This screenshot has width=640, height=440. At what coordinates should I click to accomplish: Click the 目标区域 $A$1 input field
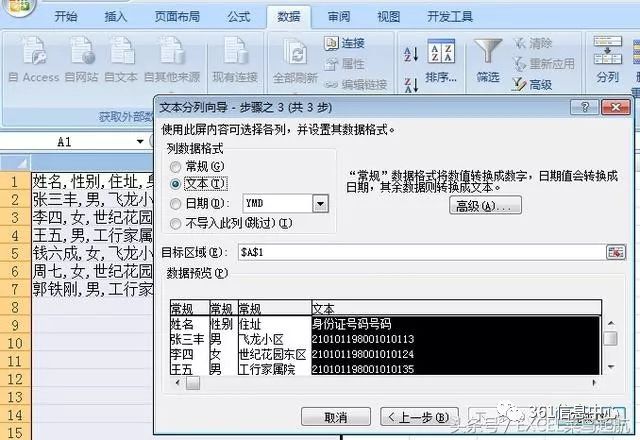point(422,252)
